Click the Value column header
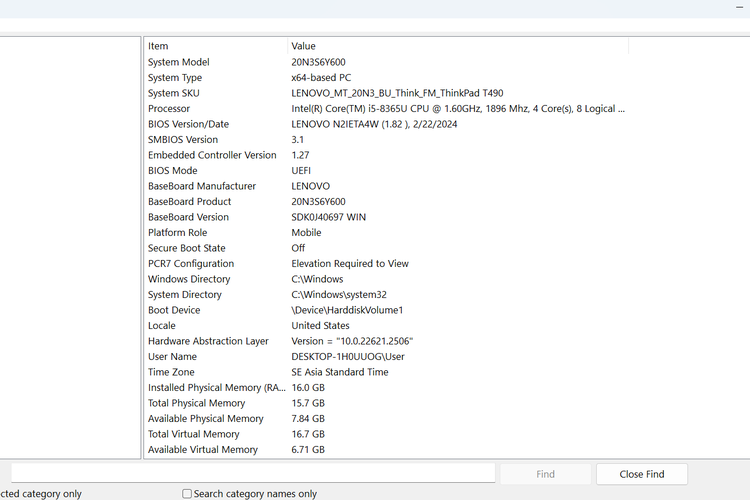The image size is (750, 500). (x=456, y=46)
